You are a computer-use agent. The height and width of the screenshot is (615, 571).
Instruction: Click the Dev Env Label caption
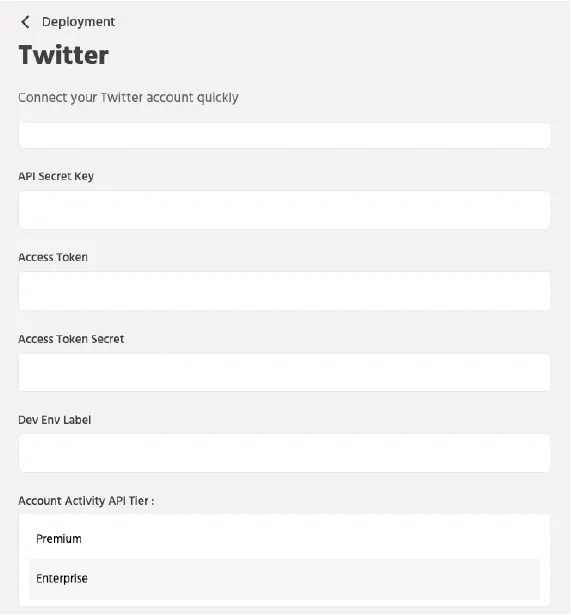[x=55, y=420]
